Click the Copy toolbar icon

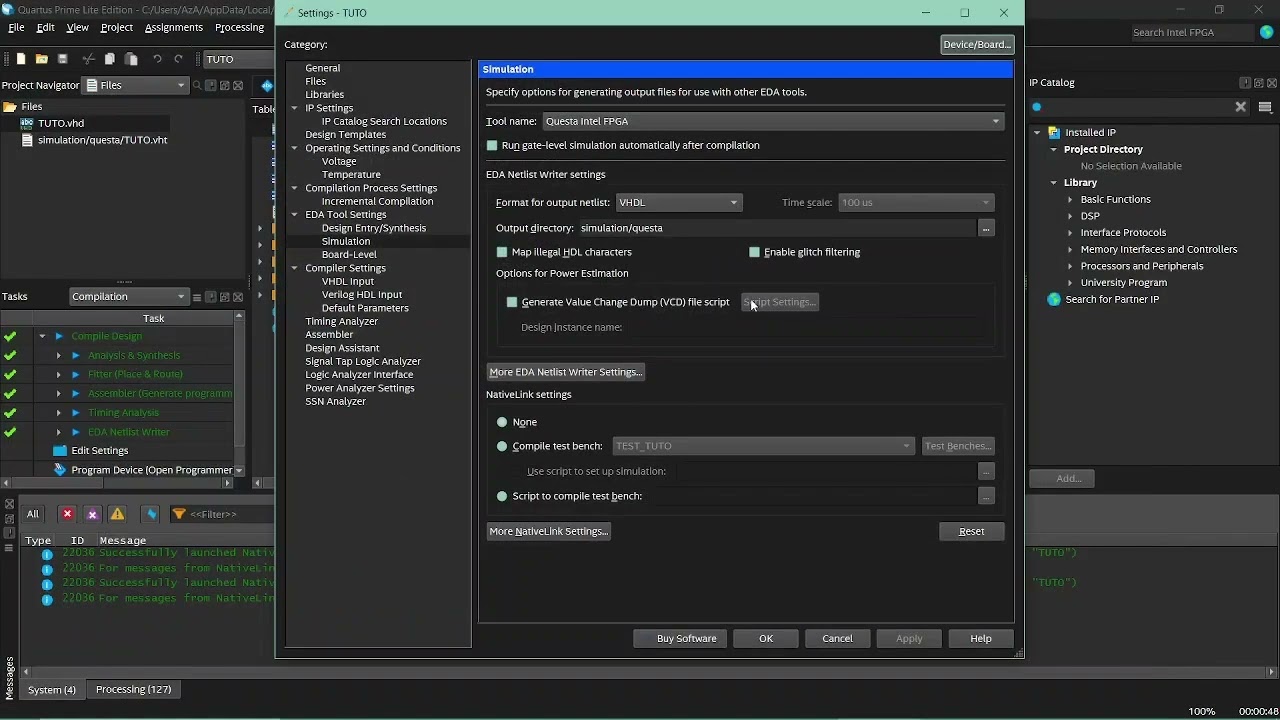[x=110, y=59]
